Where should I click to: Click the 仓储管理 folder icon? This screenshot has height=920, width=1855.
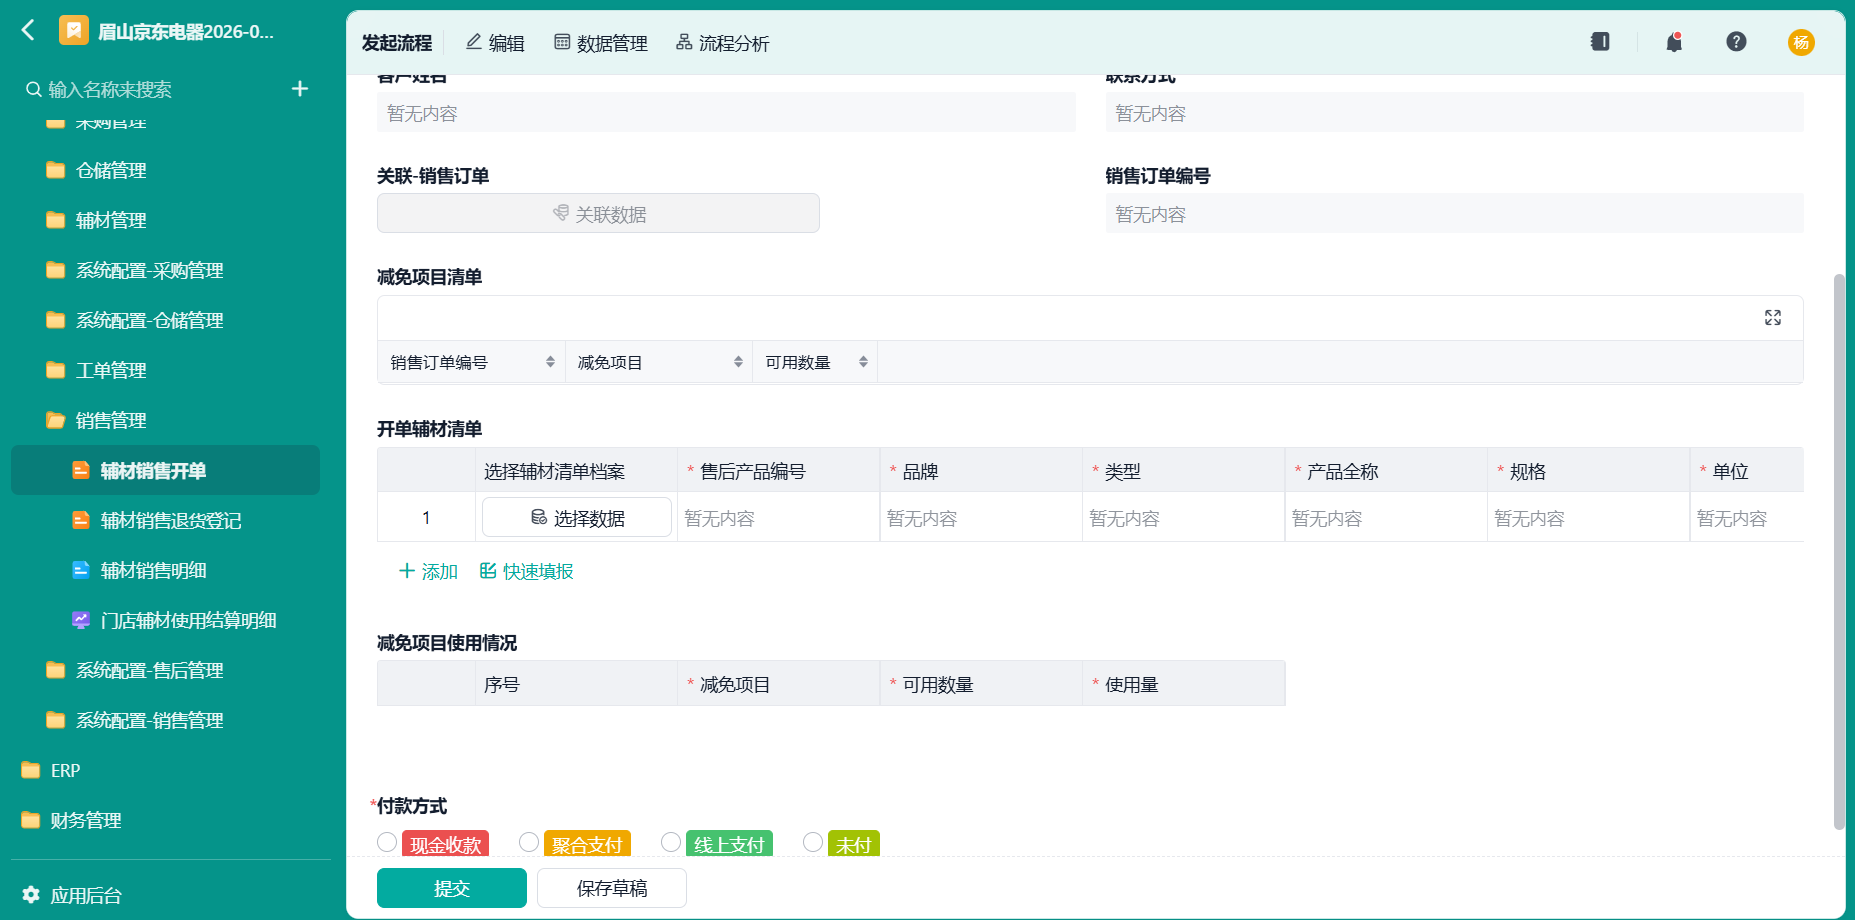[x=56, y=170]
